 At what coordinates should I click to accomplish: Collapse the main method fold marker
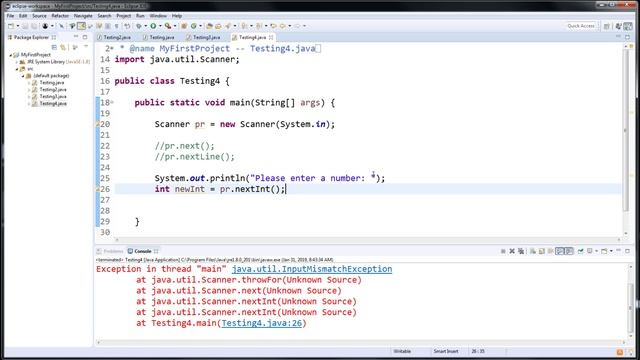[112, 102]
